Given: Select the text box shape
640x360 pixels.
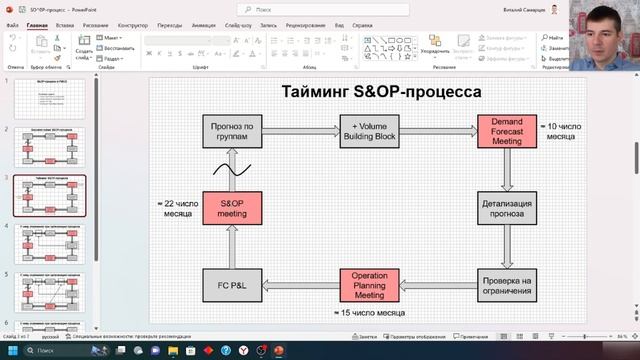Looking at the screenshot, I should pyautogui.click(x=367, y=40).
